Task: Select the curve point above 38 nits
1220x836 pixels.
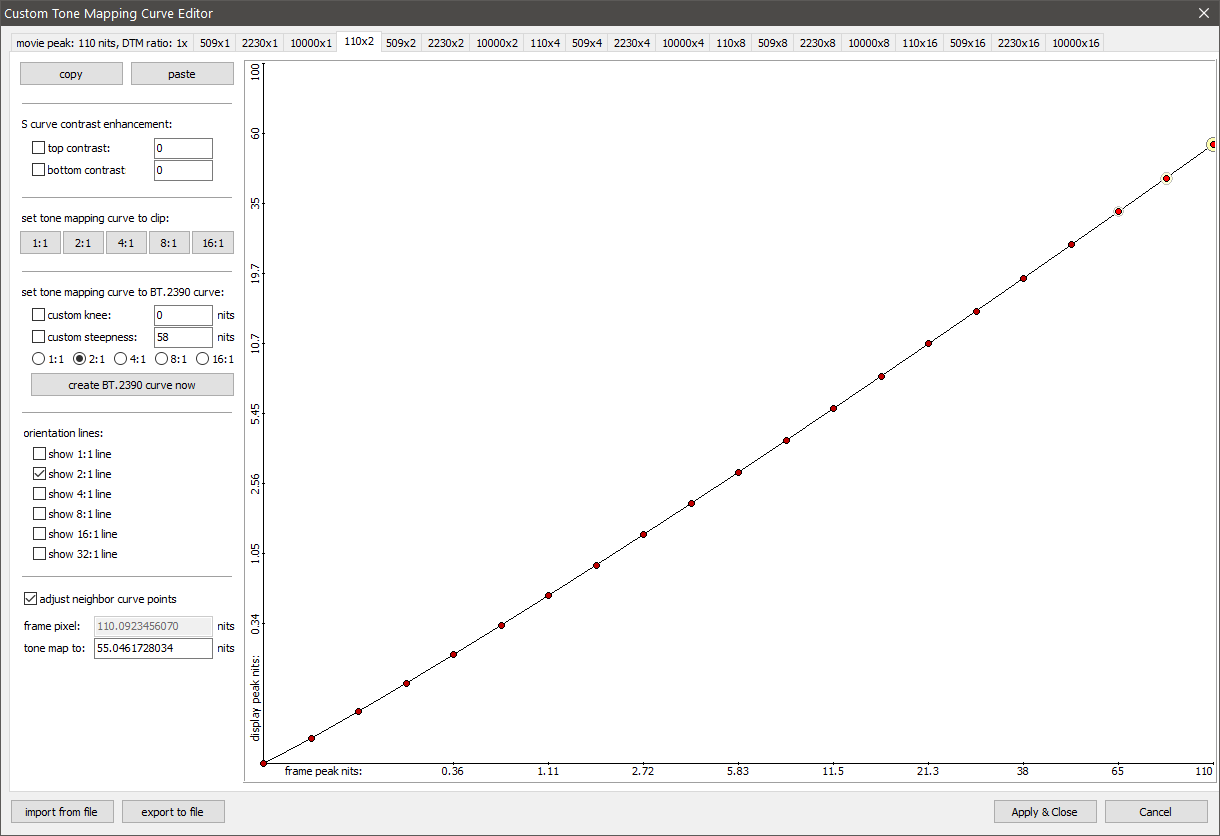Action: click(x=1023, y=279)
